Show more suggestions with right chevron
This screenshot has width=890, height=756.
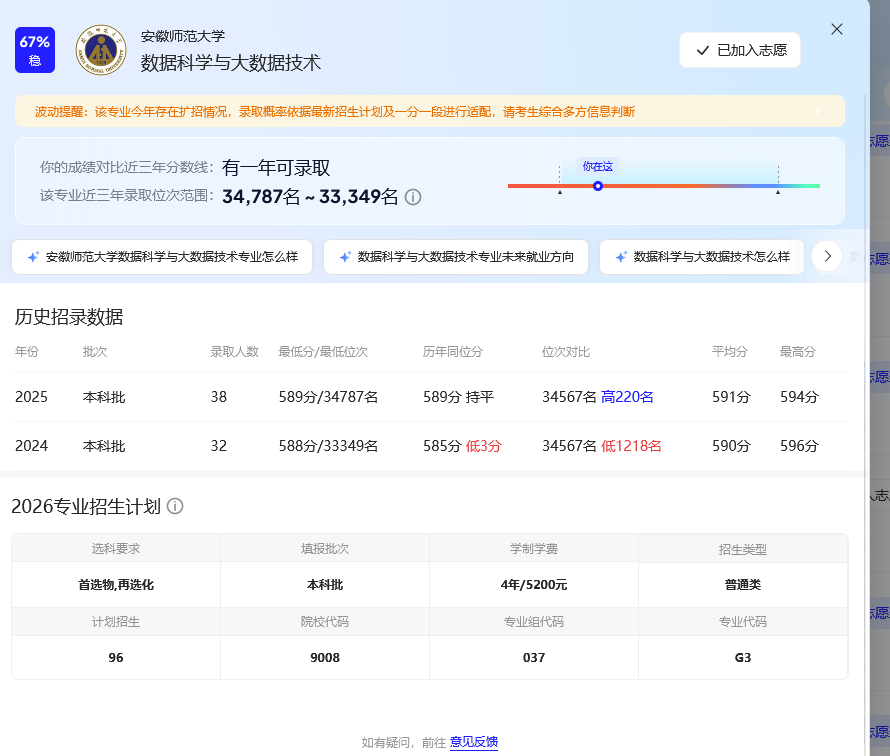(827, 256)
